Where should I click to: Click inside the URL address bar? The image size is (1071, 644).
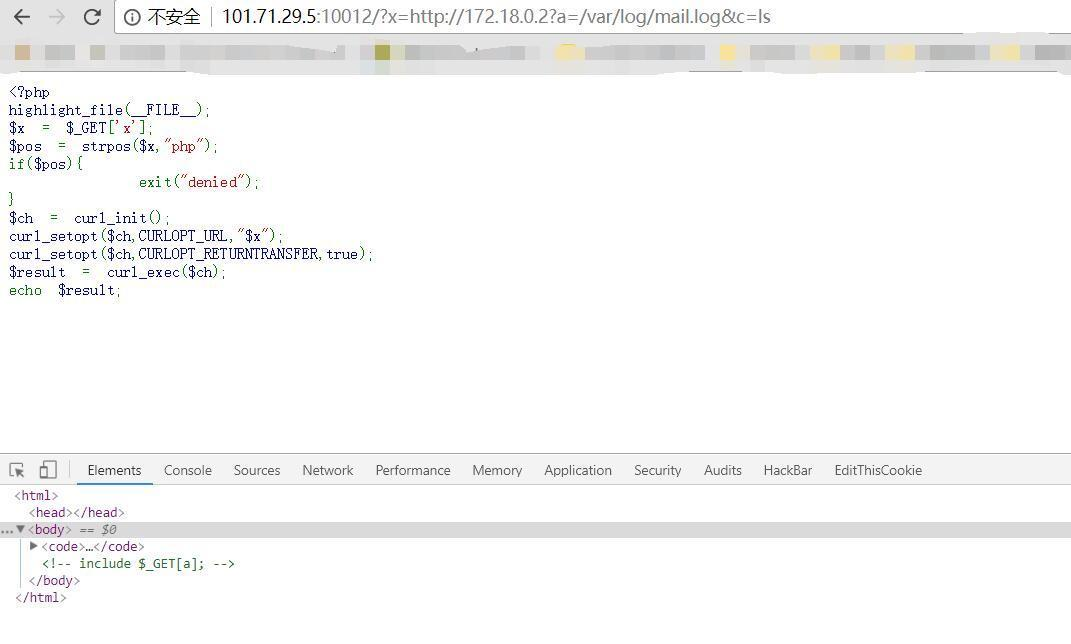coord(500,16)
